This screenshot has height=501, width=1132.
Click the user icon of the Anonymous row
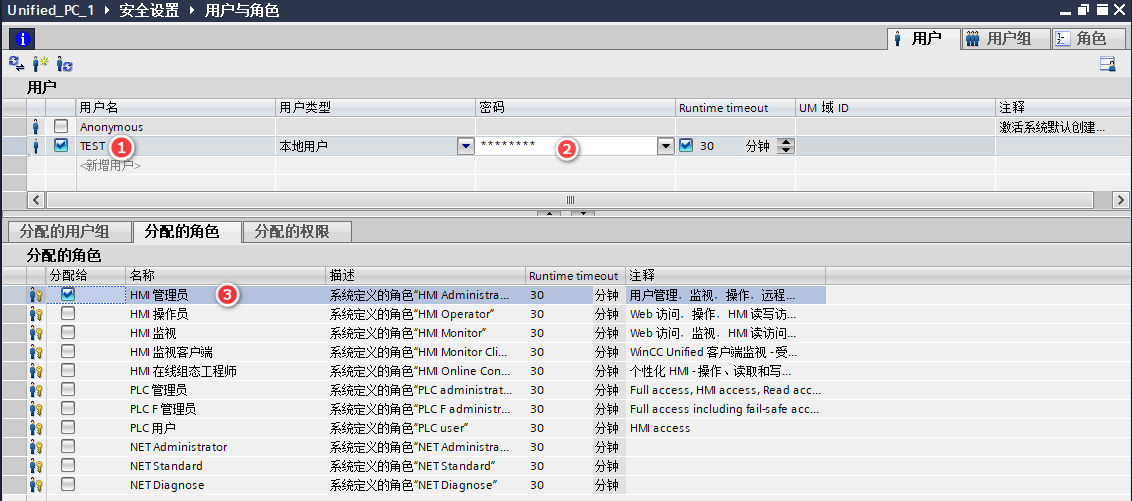pyautogui.click(x=36, y=126)
